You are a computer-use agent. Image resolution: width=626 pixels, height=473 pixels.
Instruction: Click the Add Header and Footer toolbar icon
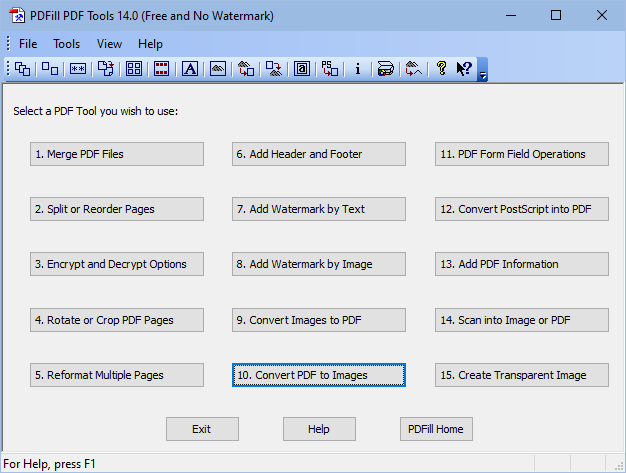click(x=162, y=69)
